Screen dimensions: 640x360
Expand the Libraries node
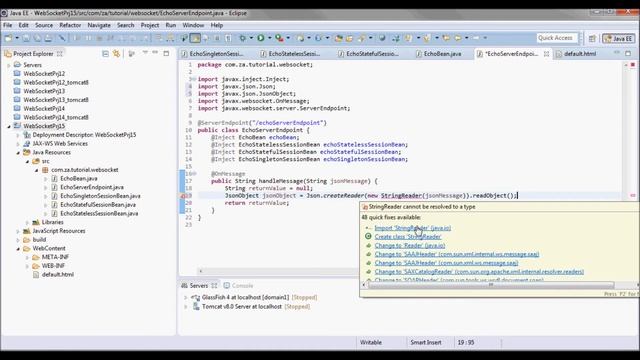coord(27,222)
